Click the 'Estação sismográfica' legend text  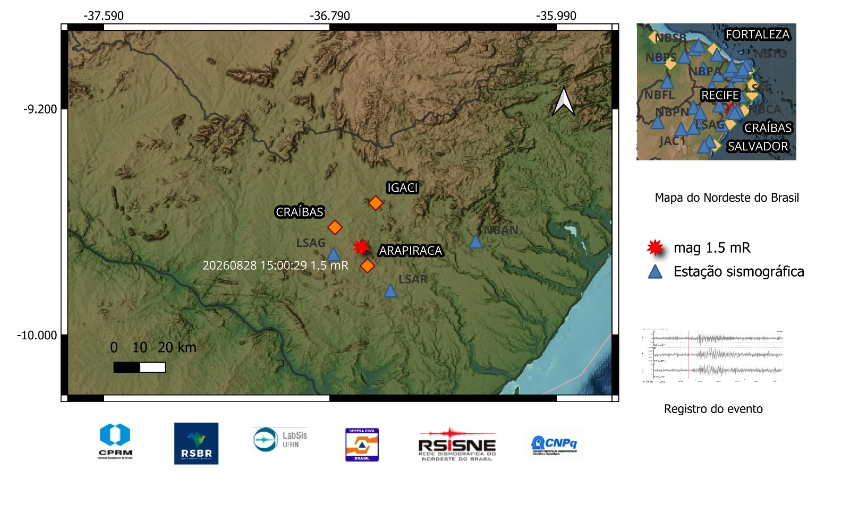[739, 271]
